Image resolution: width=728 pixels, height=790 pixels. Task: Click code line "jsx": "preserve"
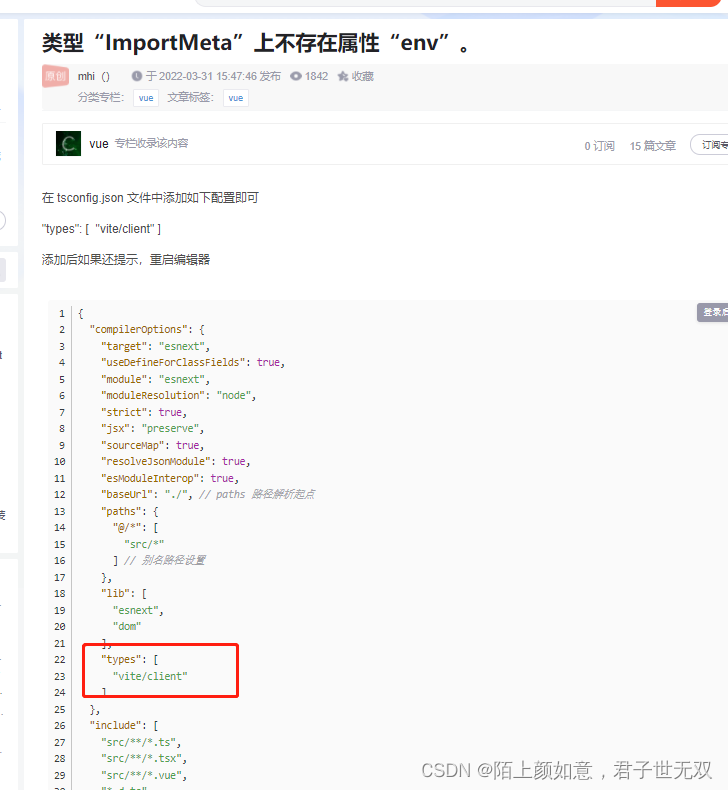pos(153,428)
